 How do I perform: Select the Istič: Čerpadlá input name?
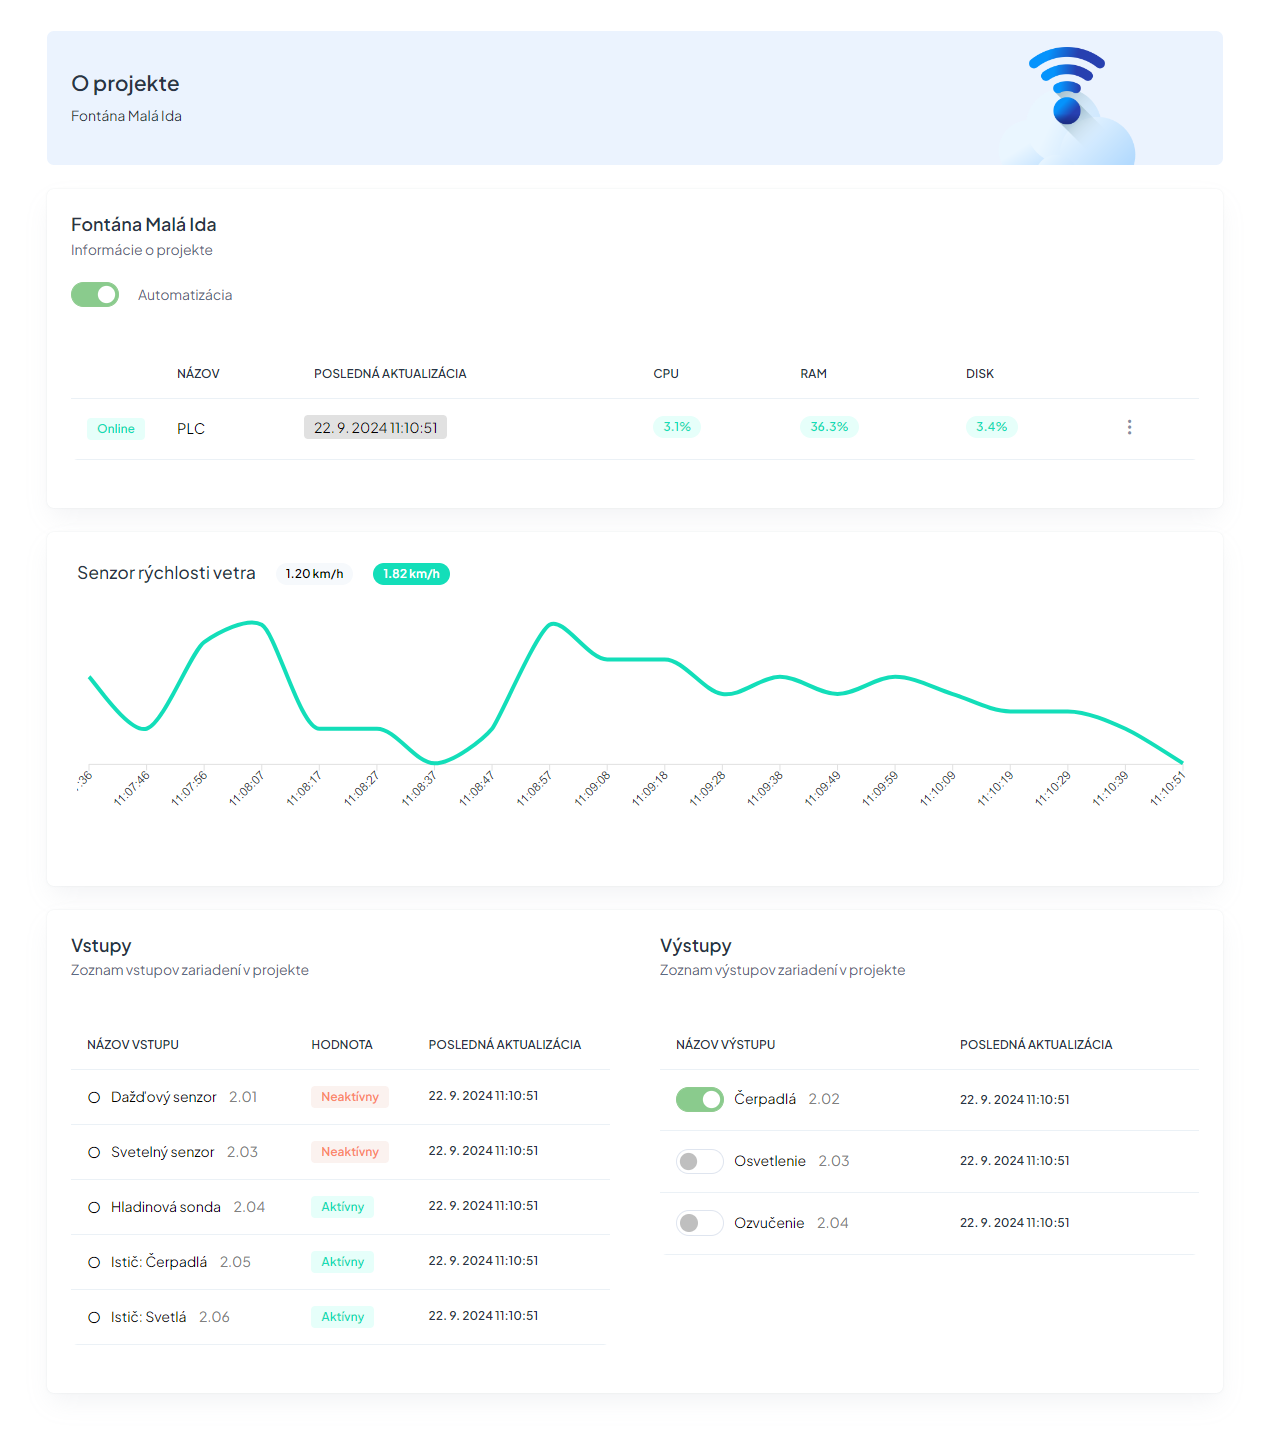tap(159, 1262)
